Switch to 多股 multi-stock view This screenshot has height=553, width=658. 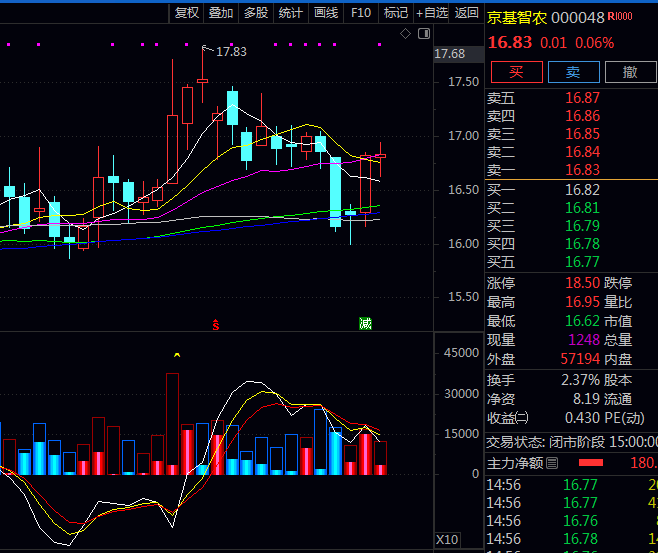(x=256, y=12)
